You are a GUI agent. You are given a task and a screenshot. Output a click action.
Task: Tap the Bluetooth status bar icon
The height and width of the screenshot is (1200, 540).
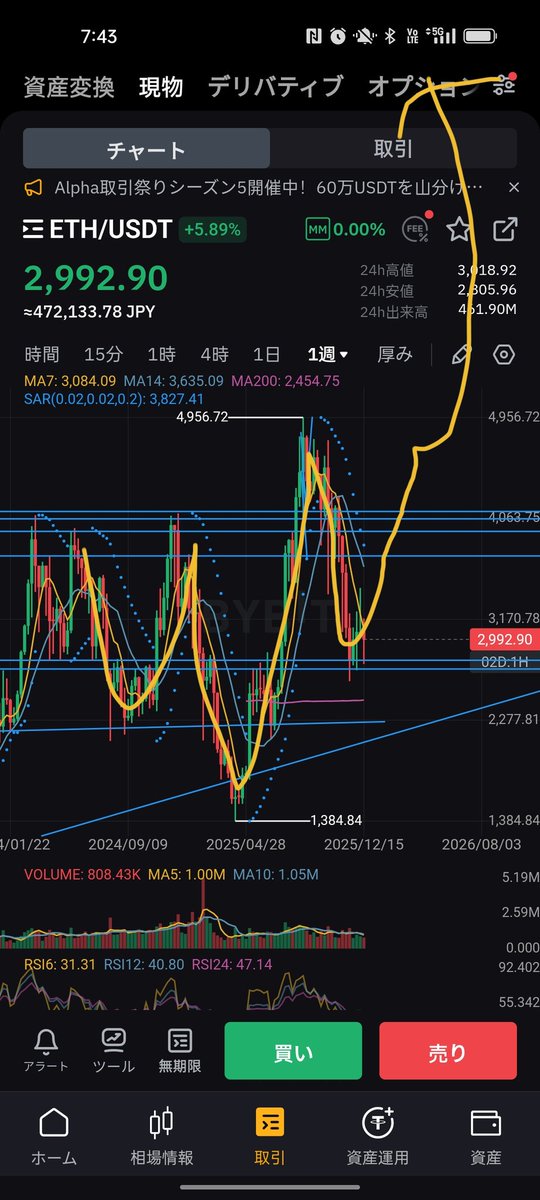tap(391, 36)
